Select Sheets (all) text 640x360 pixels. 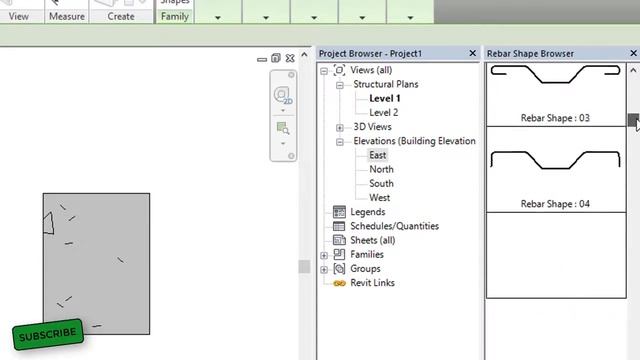373,240
